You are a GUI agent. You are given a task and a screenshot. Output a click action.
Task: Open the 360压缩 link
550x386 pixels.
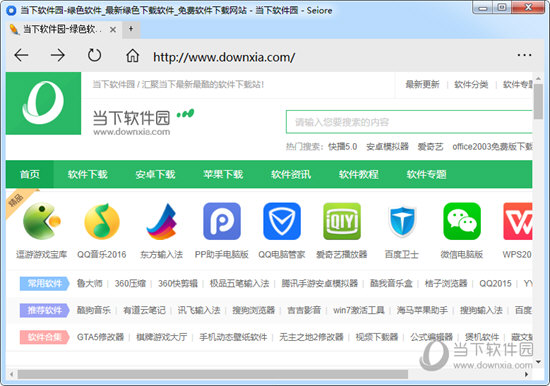pyautogui.click(x=130, y=283)
